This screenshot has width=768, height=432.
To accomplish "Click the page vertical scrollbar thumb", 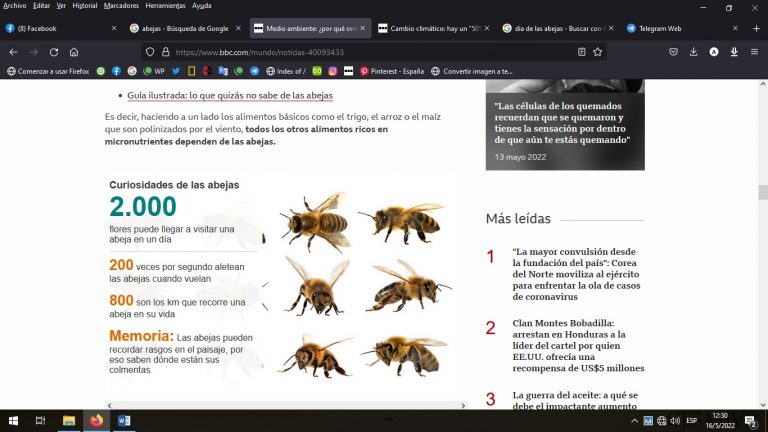I will tap(762, 192).
